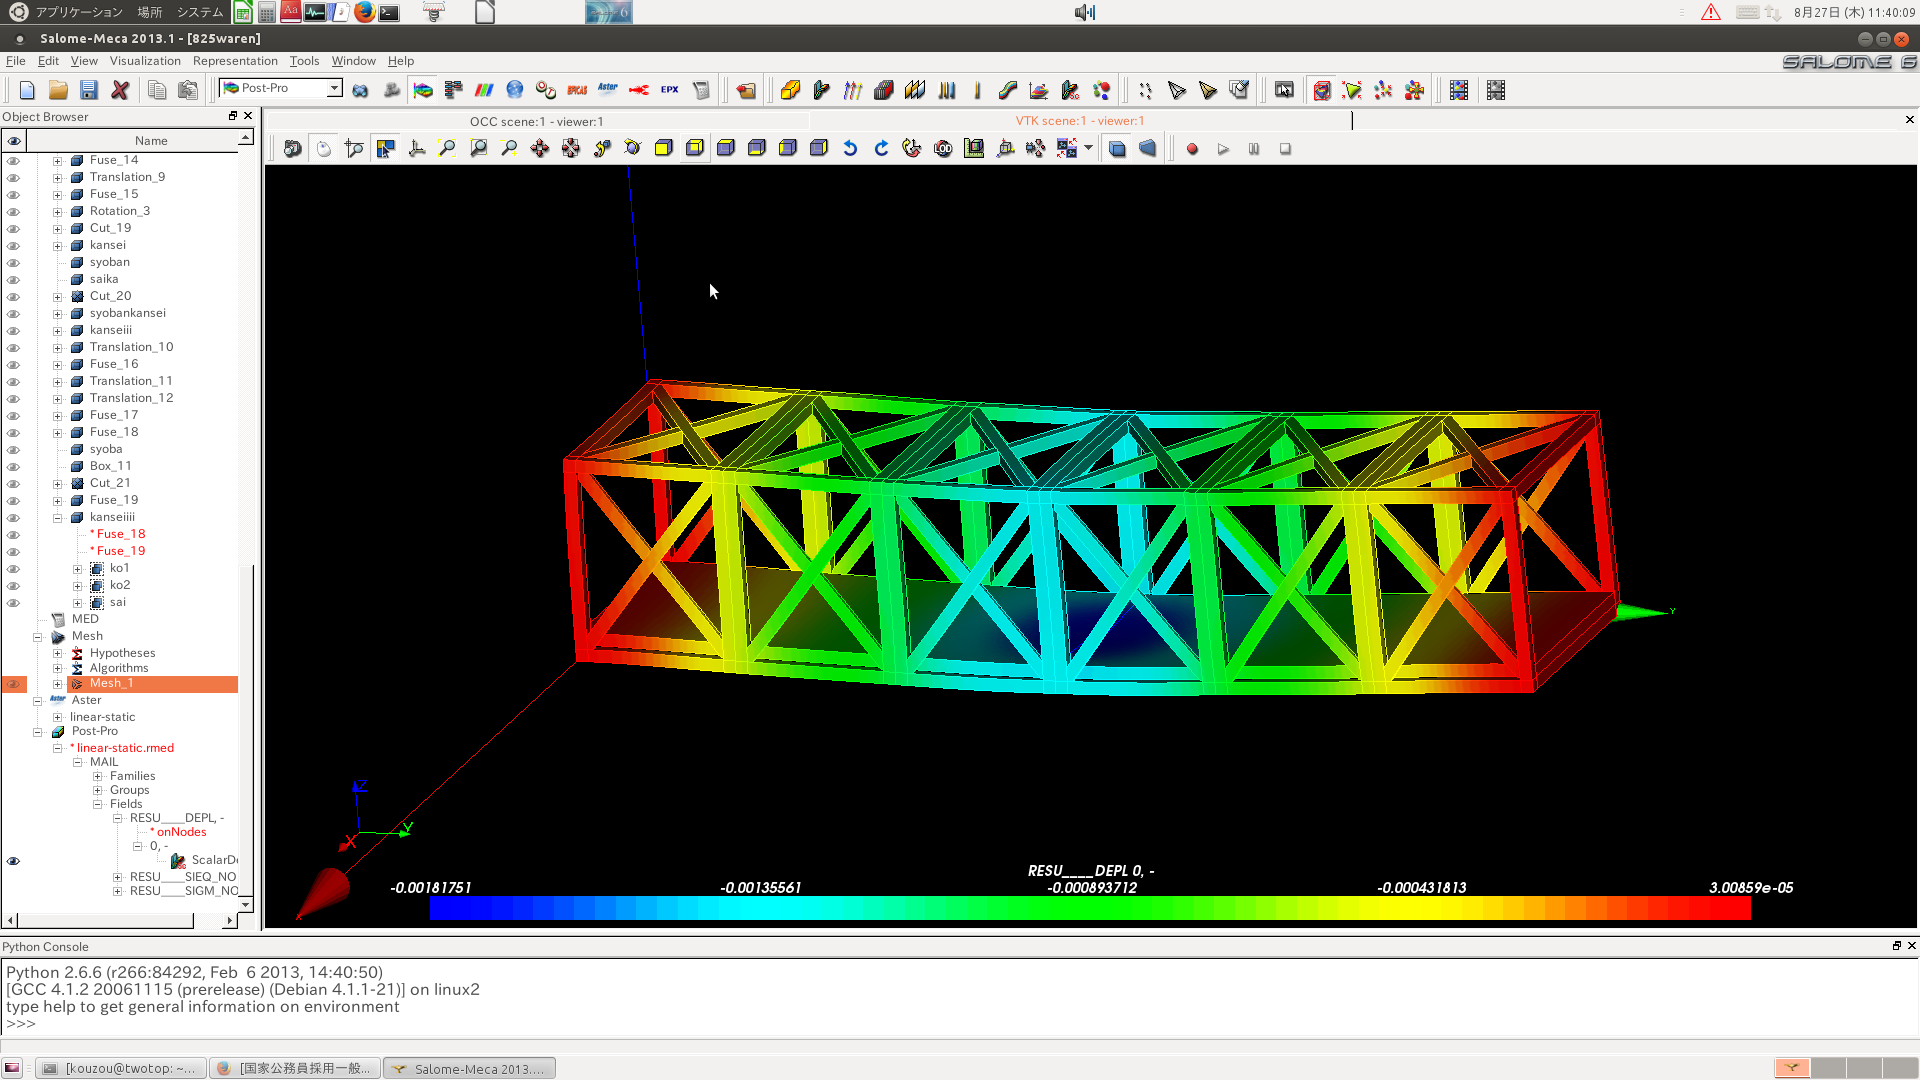Activate the EFICAS module icon
Screen dimensions: 1920x1080
tap(577, 90)
